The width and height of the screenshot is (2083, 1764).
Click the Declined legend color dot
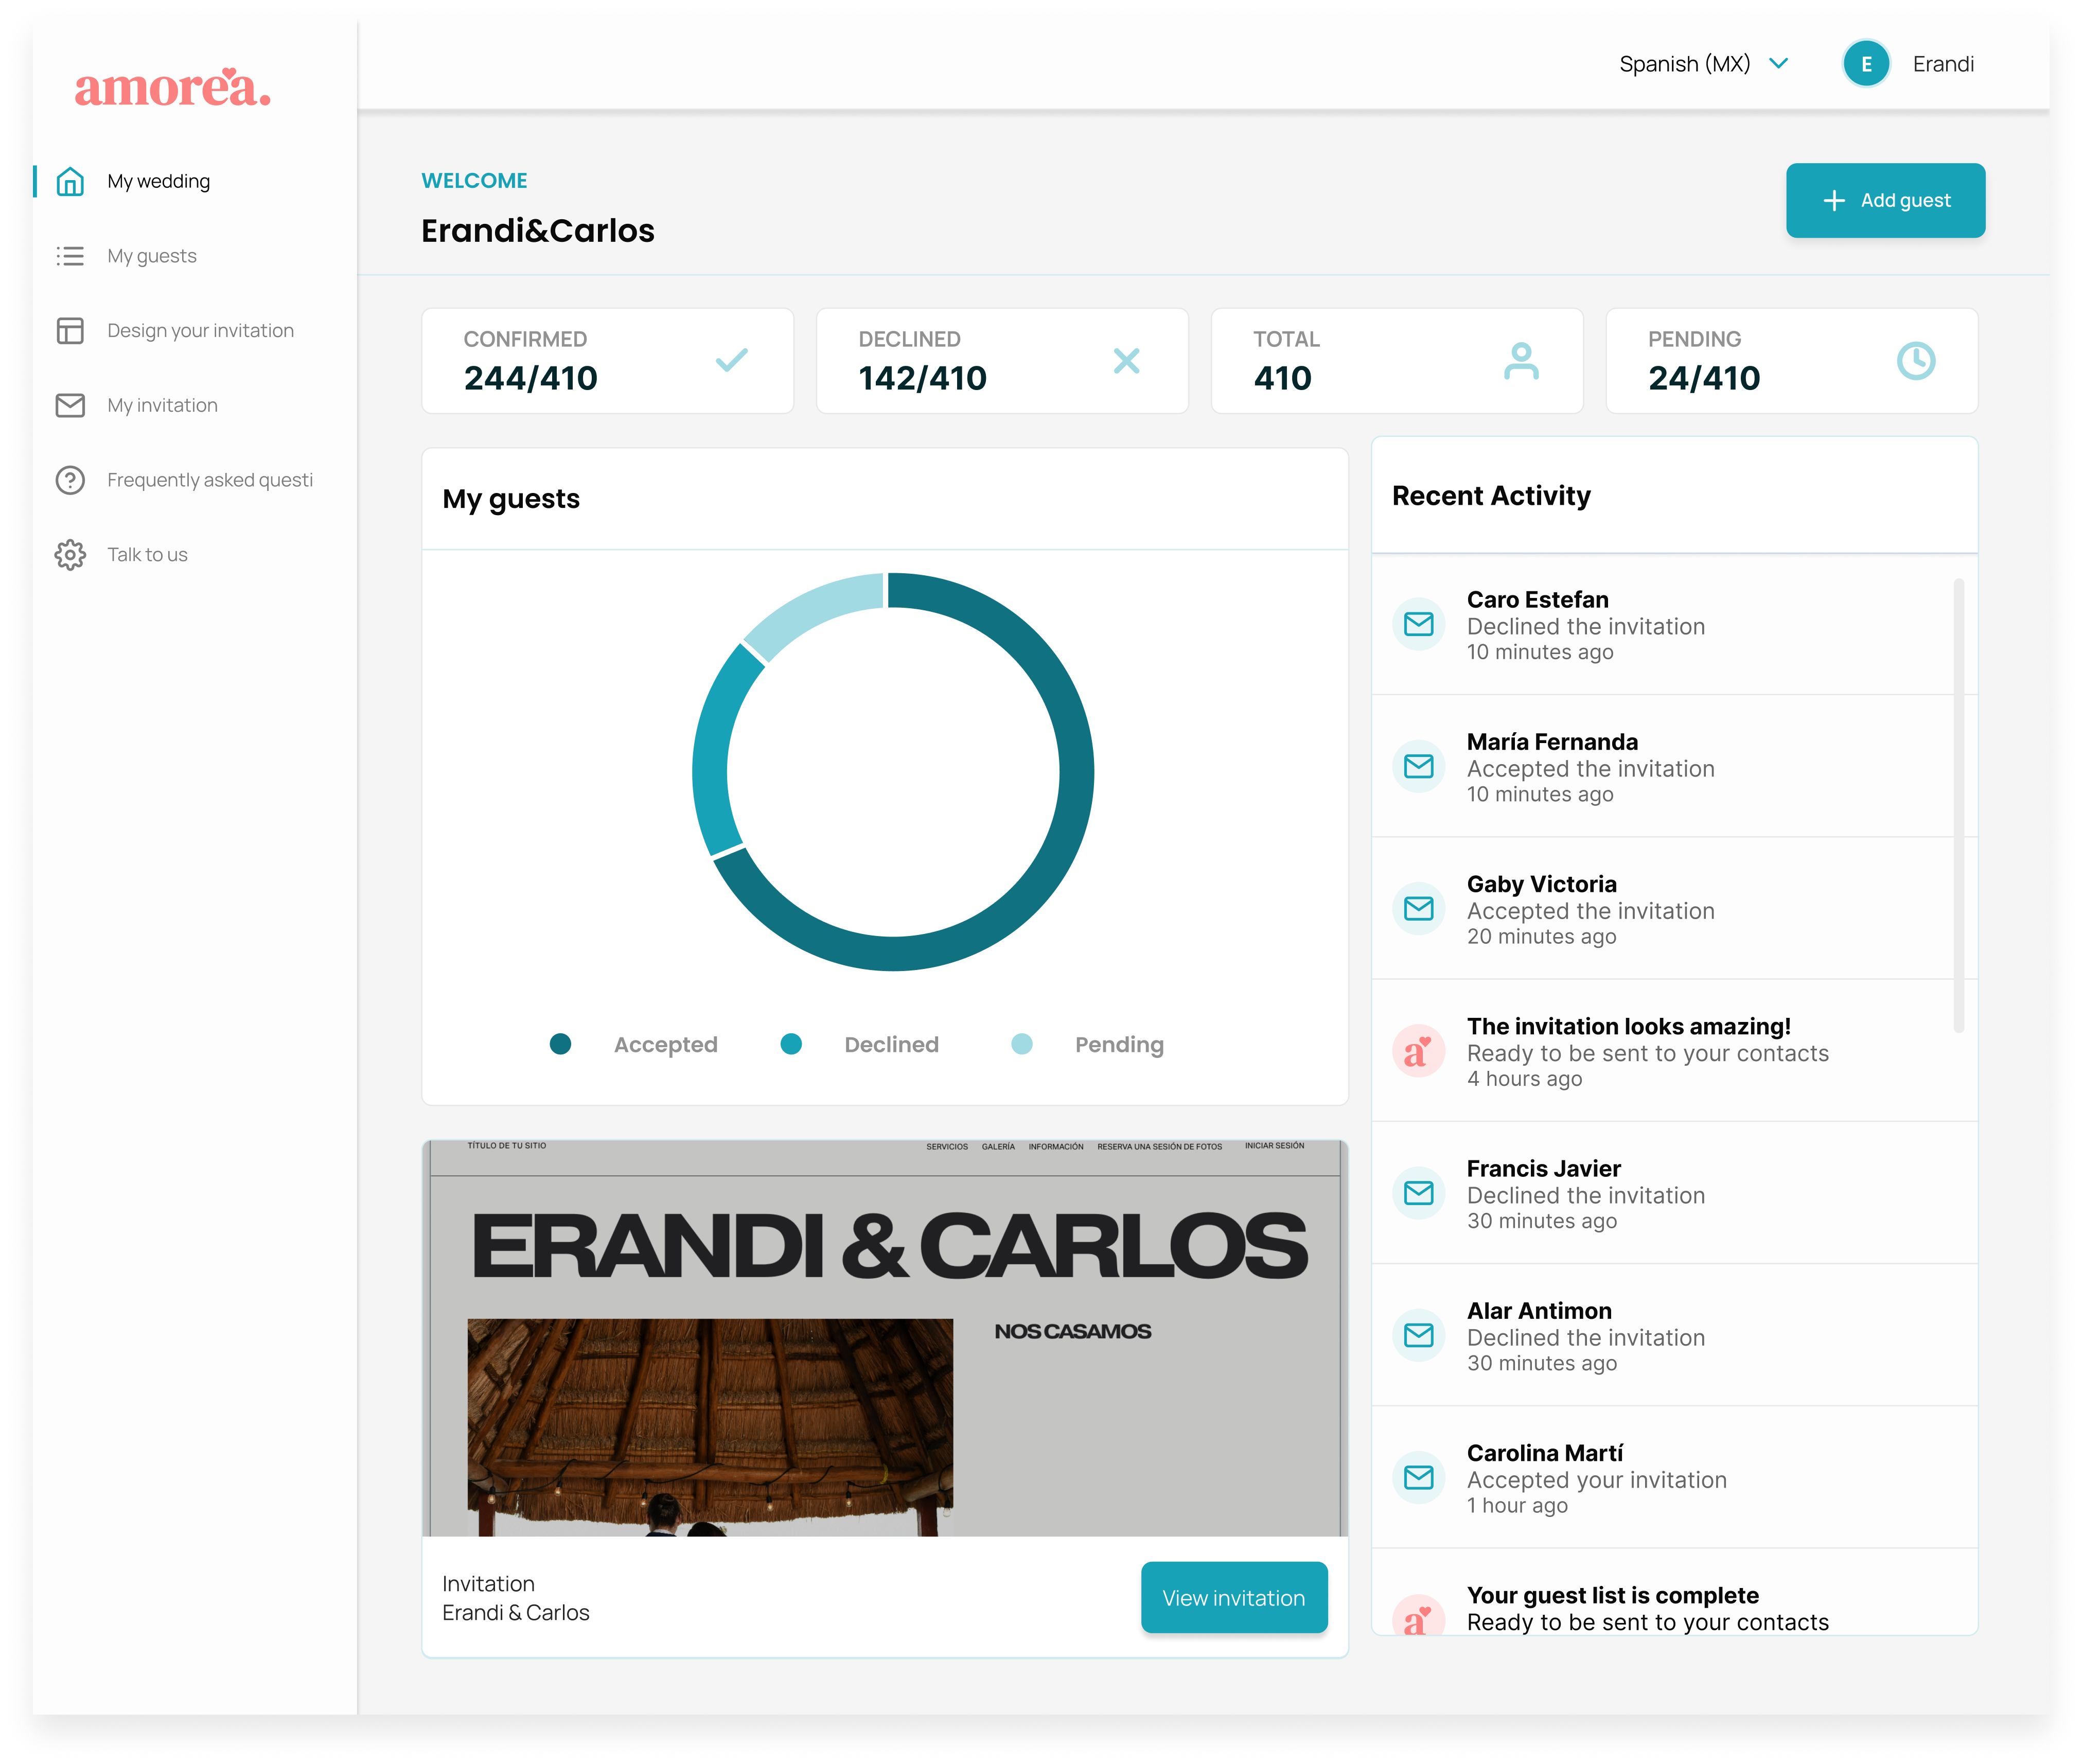click(791, 1044)
